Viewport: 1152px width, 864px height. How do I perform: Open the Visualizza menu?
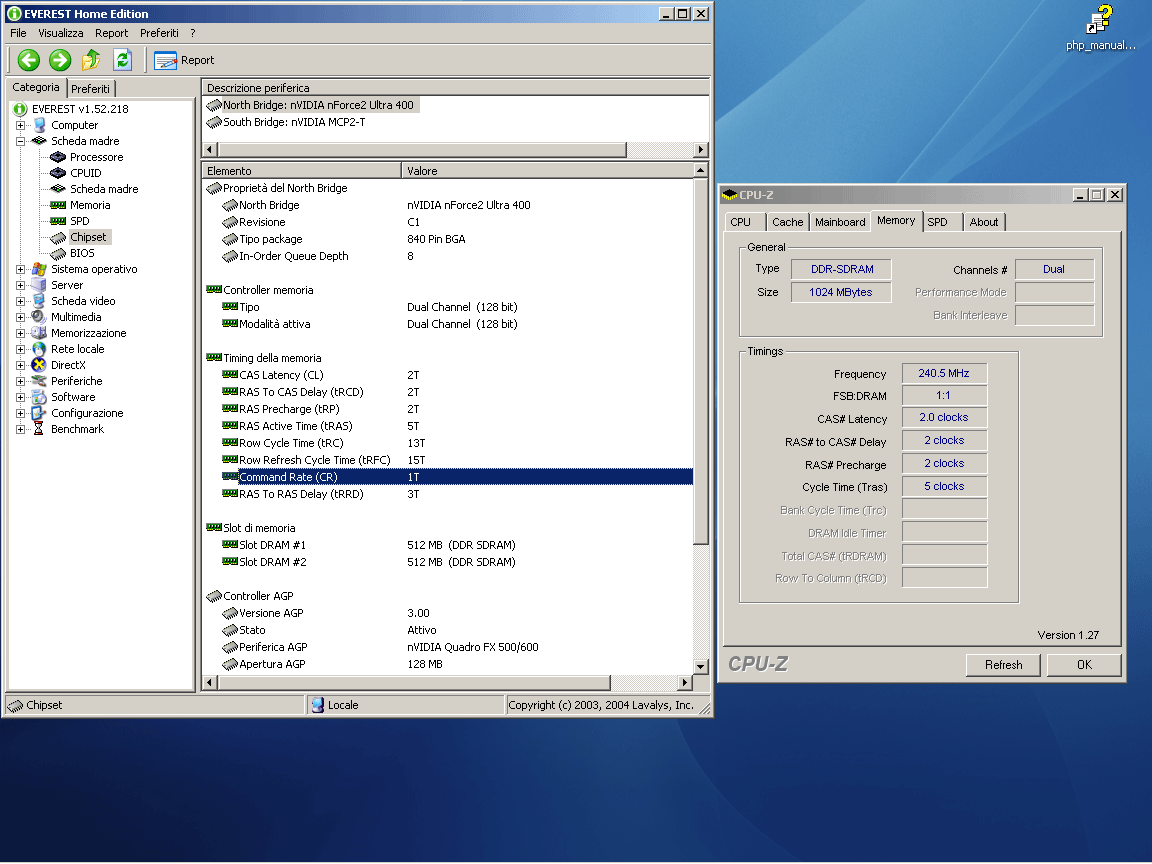(60, 33)
